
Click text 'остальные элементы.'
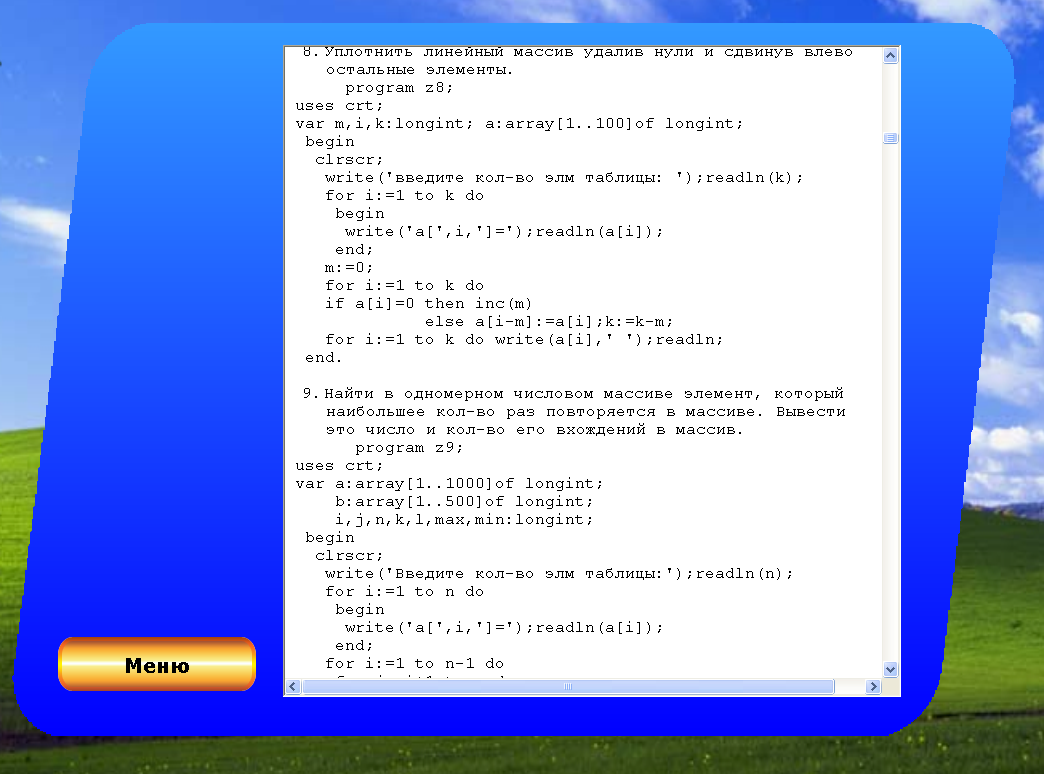419,70
